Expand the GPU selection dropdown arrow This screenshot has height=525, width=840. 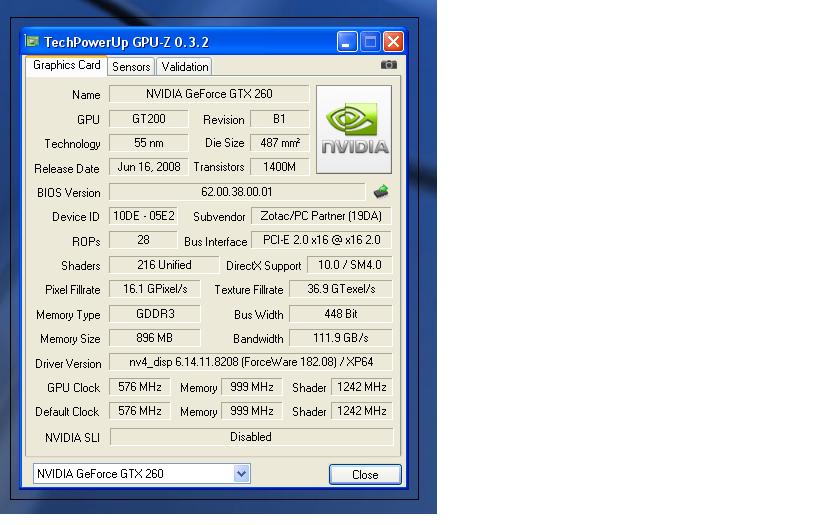point(242,474)
